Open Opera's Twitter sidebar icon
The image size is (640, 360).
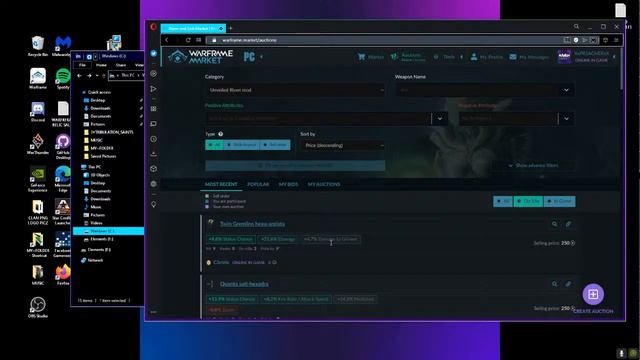pyautogui.click(x=153, y=53)
